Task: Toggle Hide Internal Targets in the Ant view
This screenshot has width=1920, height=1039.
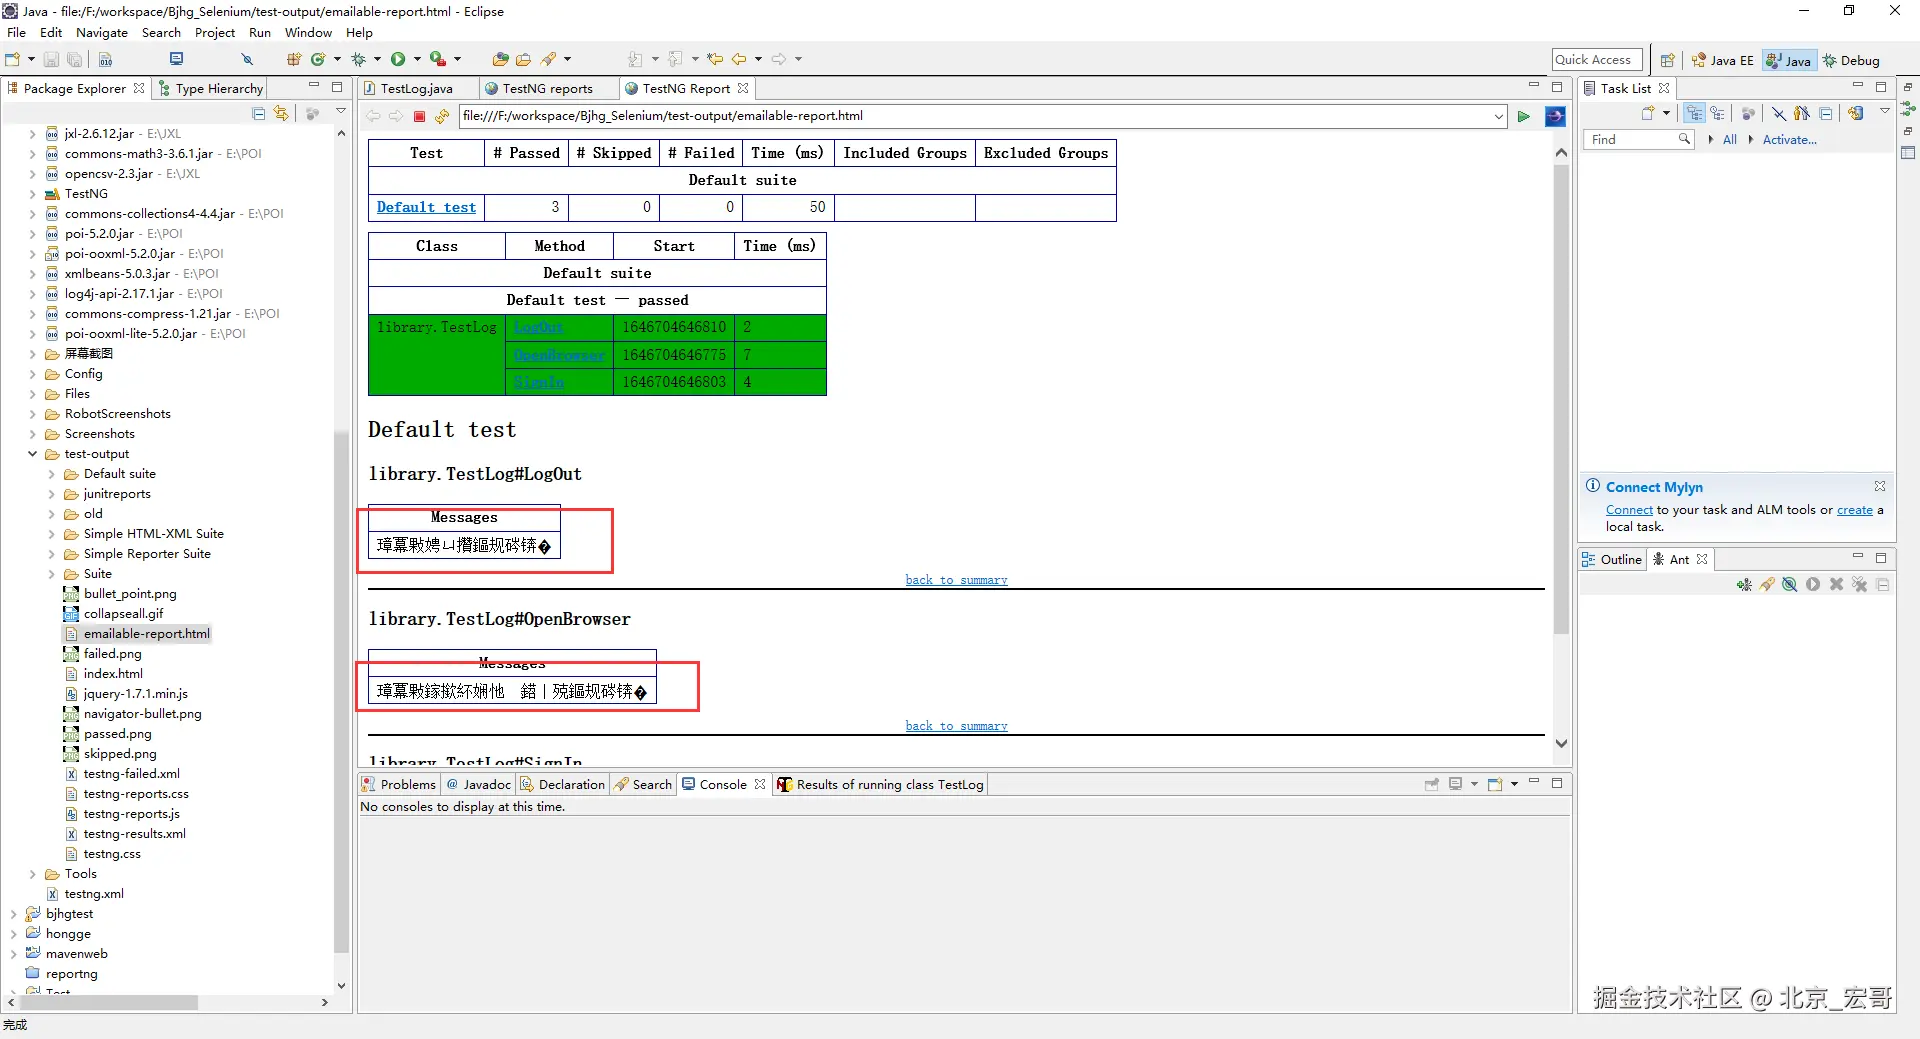Action: pyautogui.click(x=1790, y=585)
